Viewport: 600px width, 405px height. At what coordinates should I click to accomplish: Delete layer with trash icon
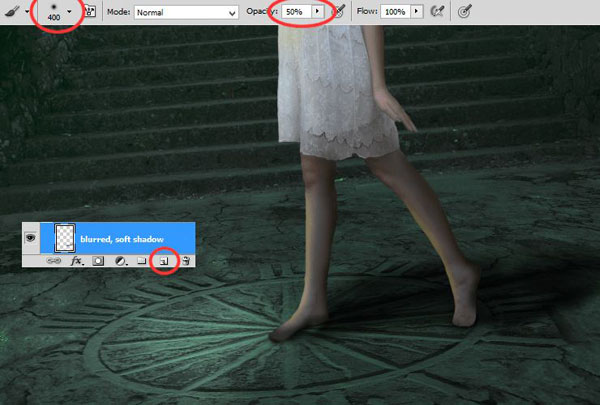(186, 261)
